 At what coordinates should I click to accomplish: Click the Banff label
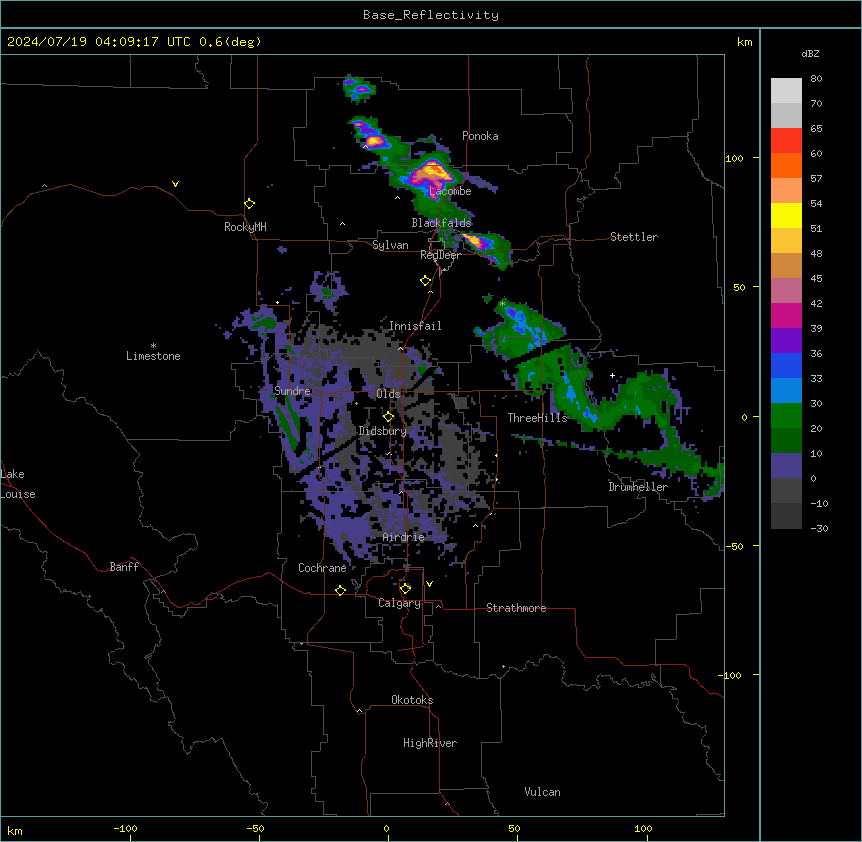point(124,567)
